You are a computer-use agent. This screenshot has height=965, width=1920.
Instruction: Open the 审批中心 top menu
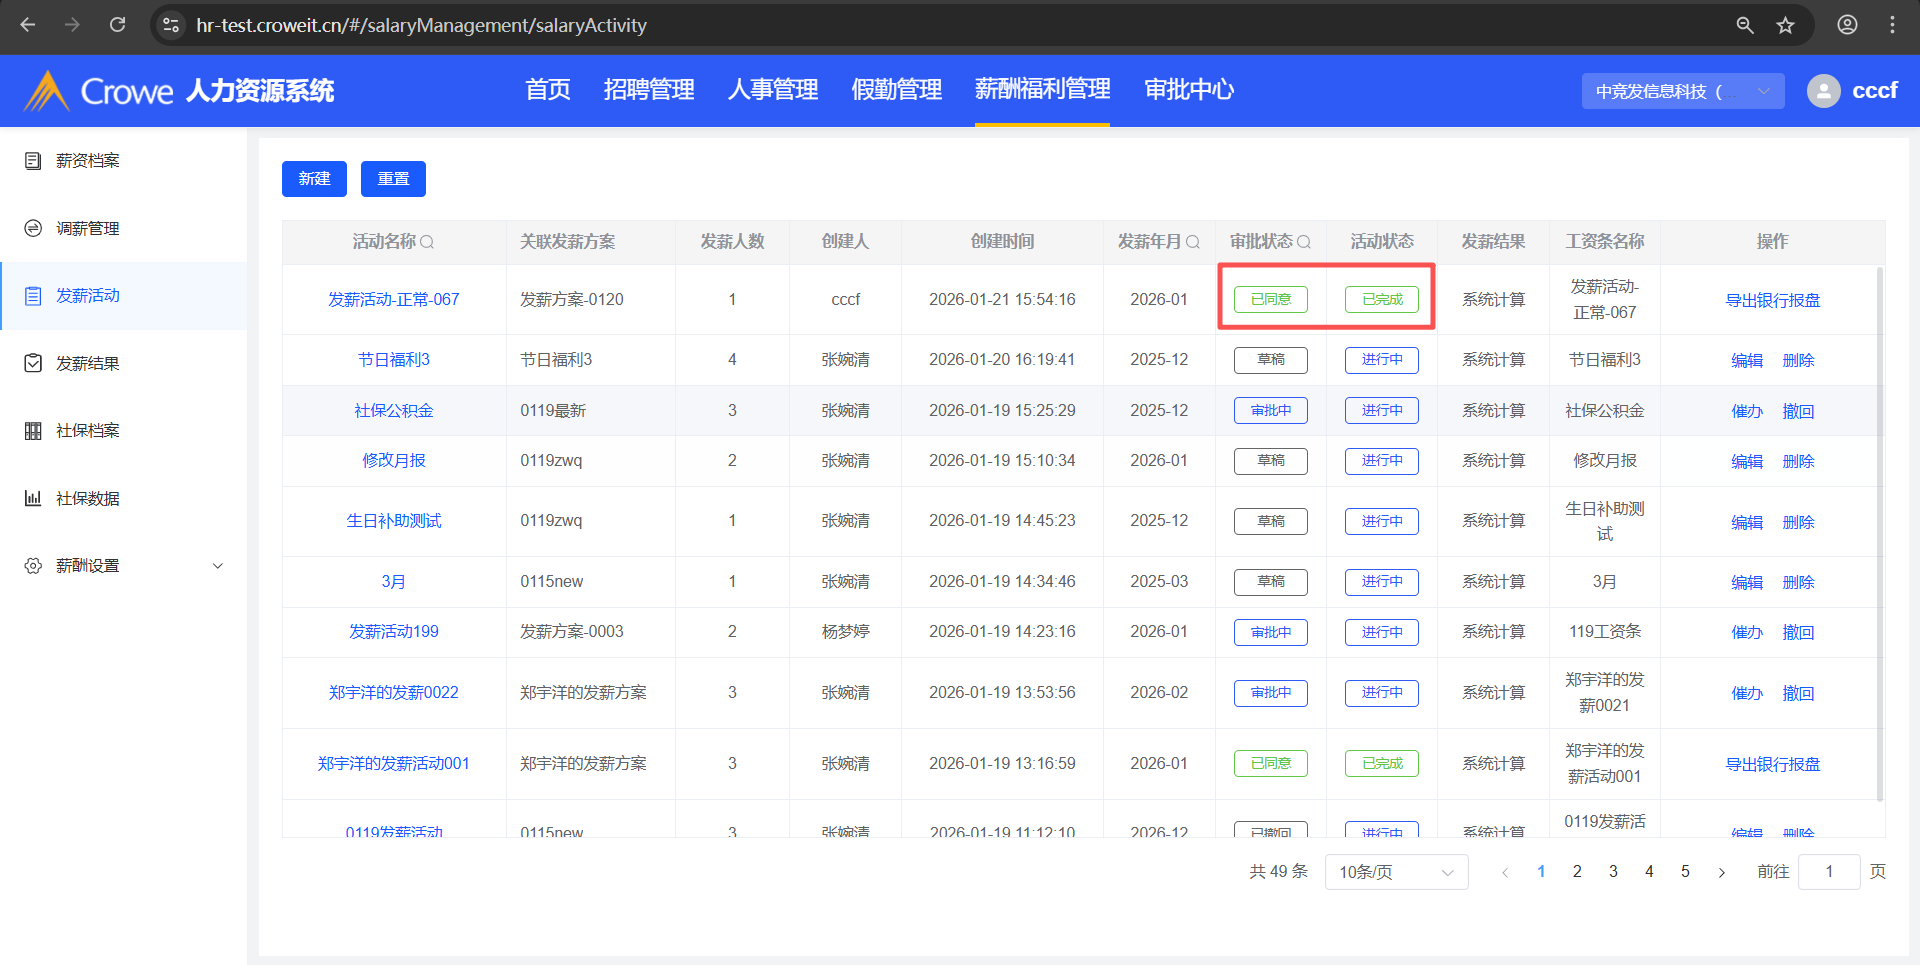coord(1188,90)
